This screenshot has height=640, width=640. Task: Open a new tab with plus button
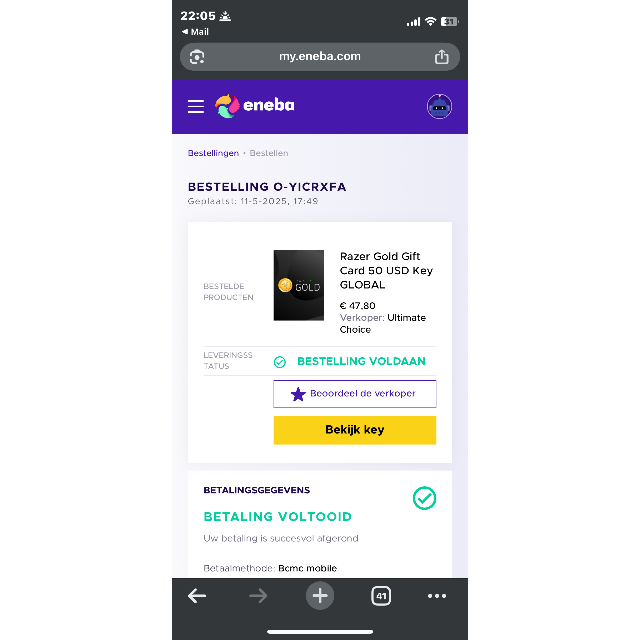click(320, 596)
